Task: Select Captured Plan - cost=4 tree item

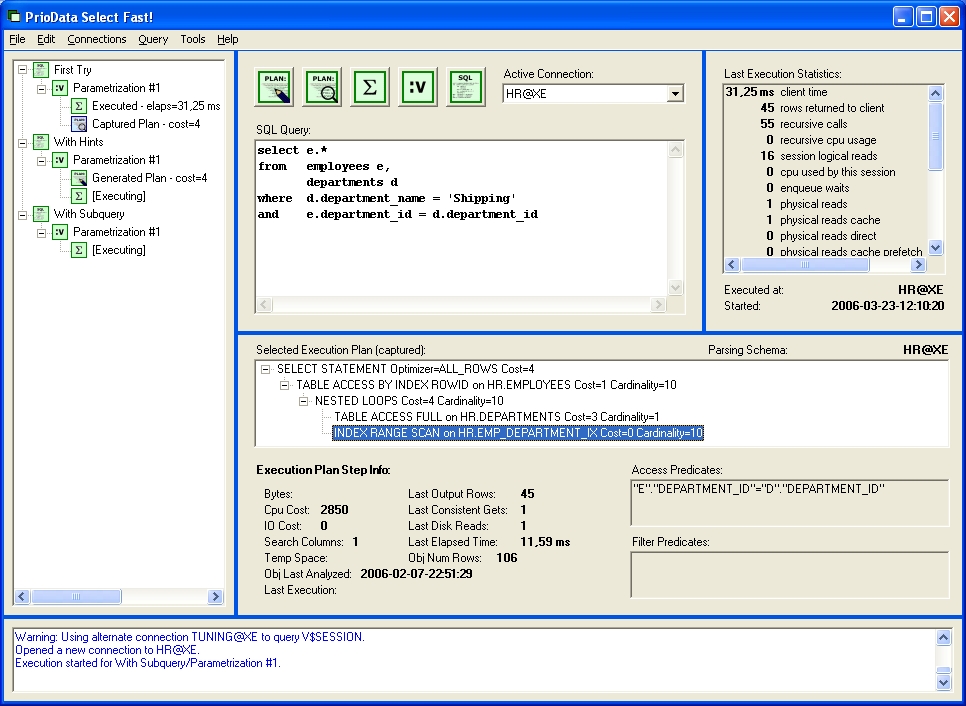Action: [146, 124]
